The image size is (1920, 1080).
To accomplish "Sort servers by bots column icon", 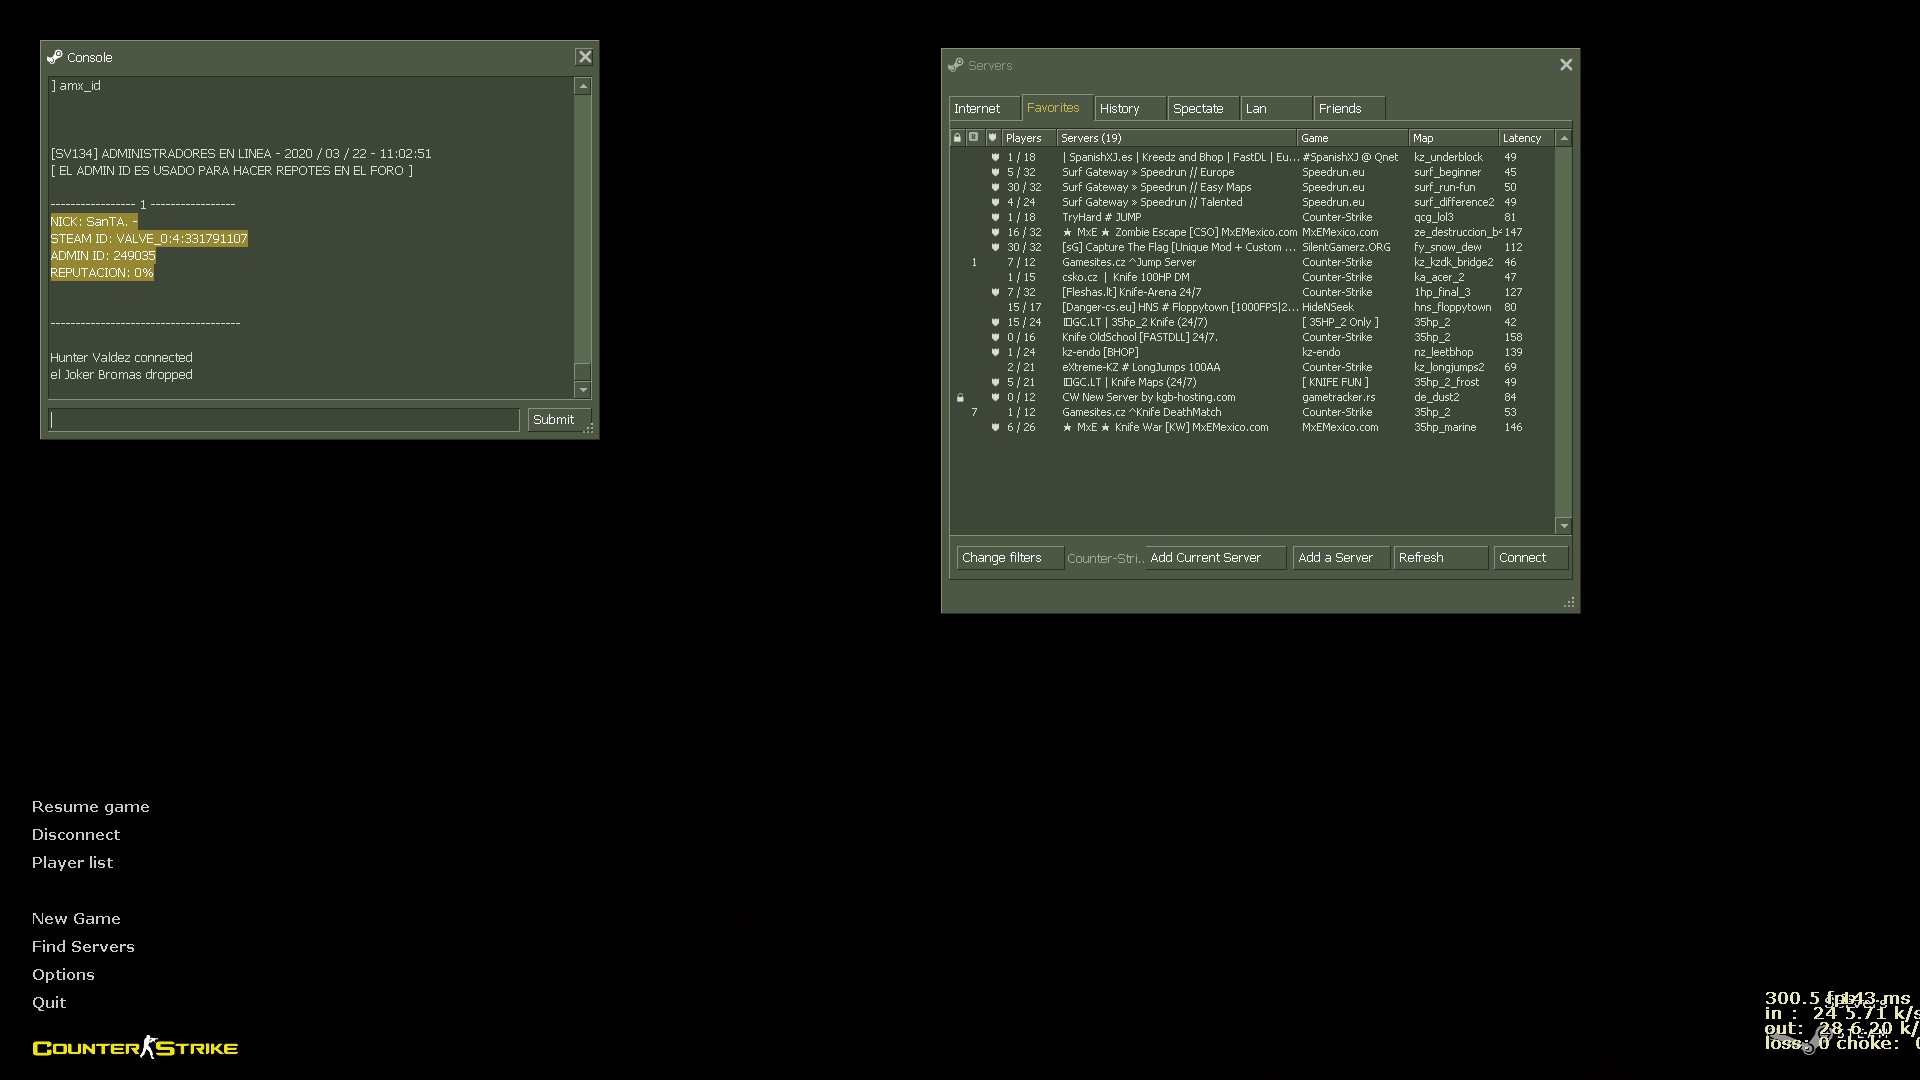I will 974,138.
